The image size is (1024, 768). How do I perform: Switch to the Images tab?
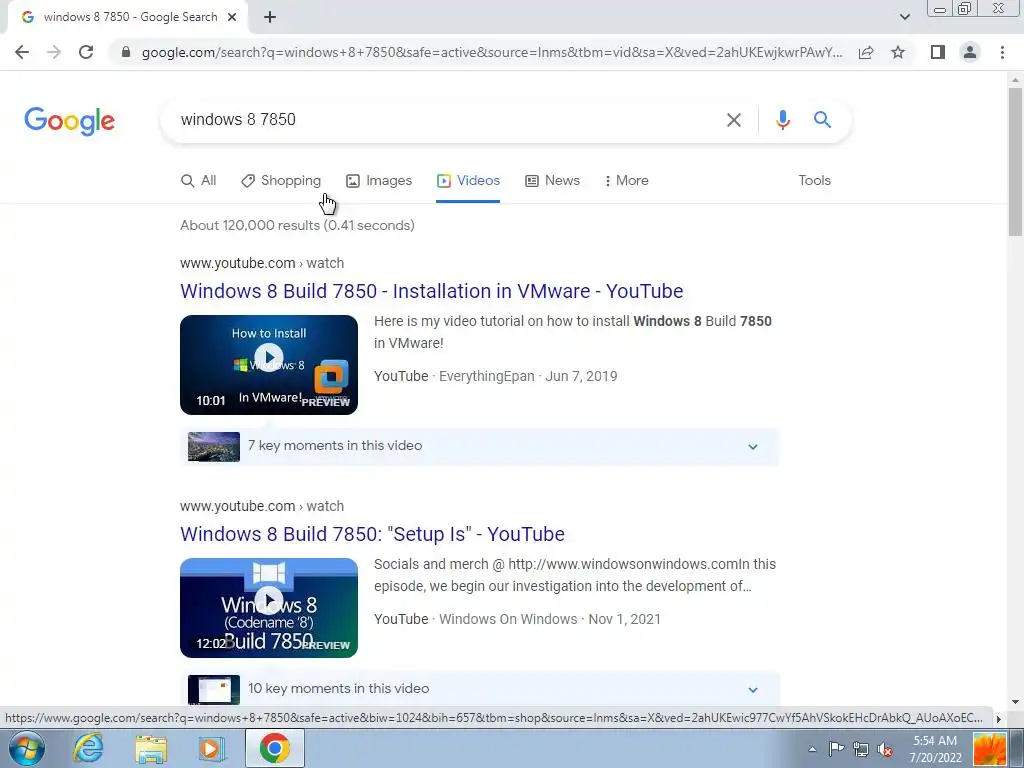click(379, 181)
